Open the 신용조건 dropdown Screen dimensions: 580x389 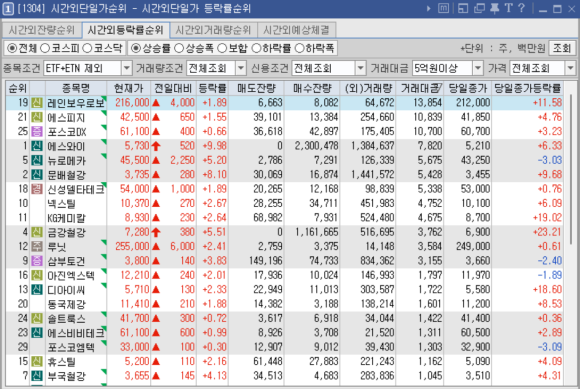coord(328,68)
